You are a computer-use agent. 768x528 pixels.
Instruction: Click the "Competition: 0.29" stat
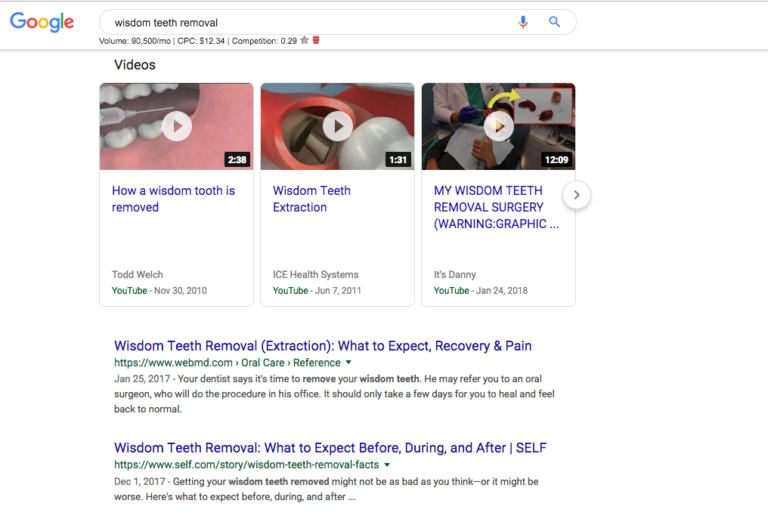264,41
